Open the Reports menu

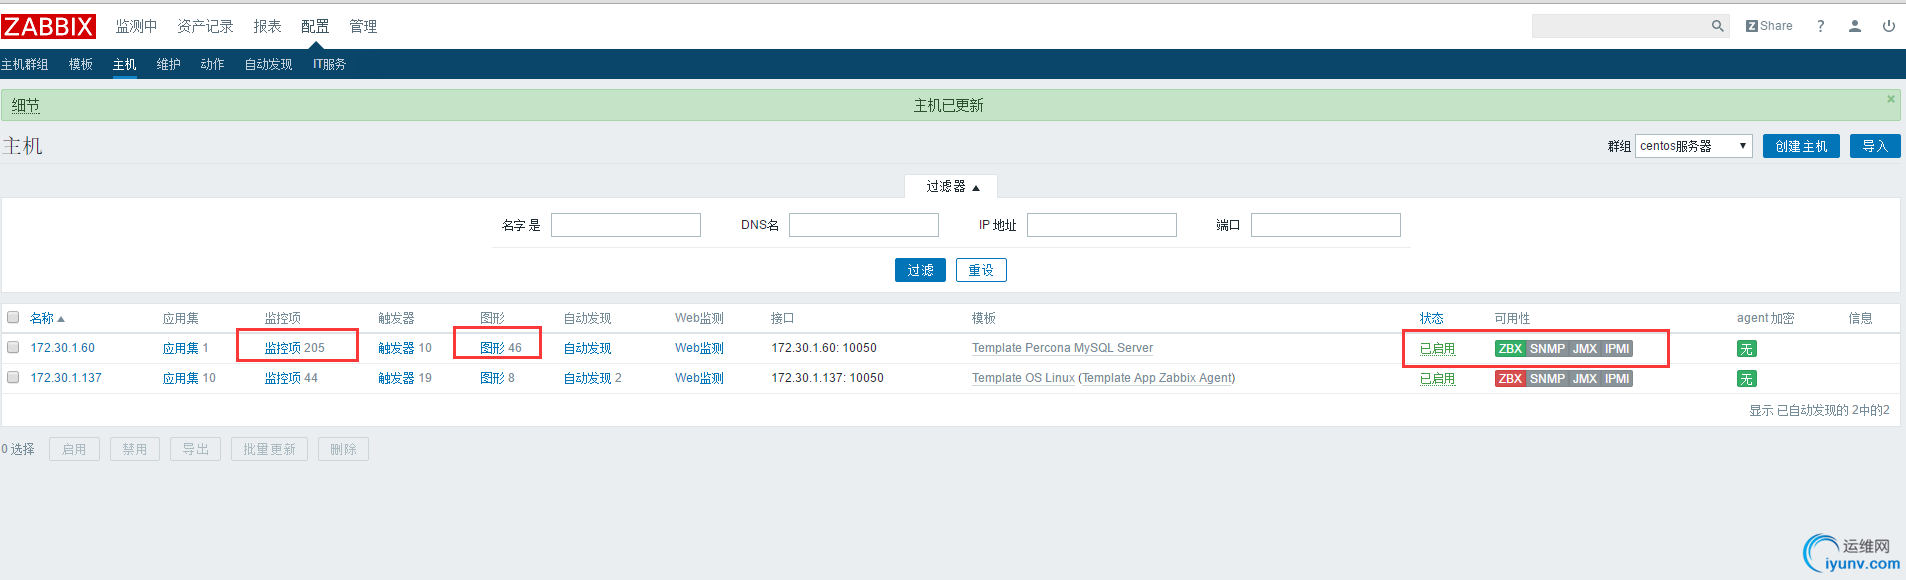[267, 26]
